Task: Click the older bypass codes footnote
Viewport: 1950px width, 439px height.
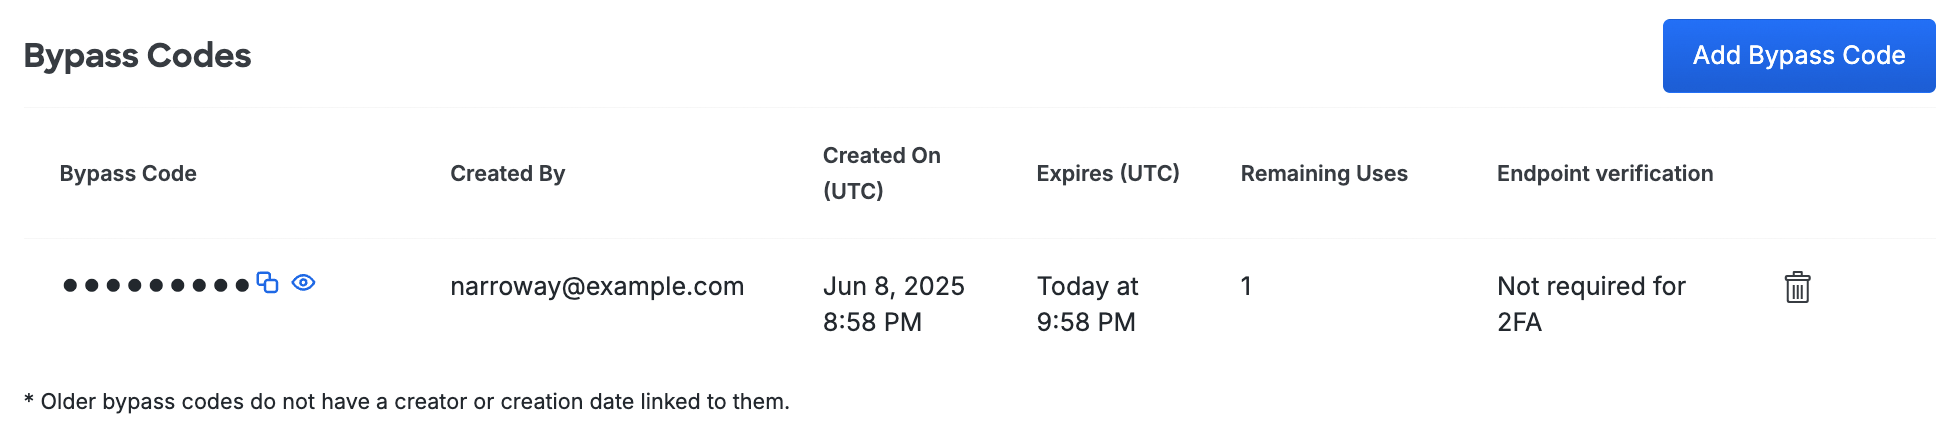Action: [407, 402]
